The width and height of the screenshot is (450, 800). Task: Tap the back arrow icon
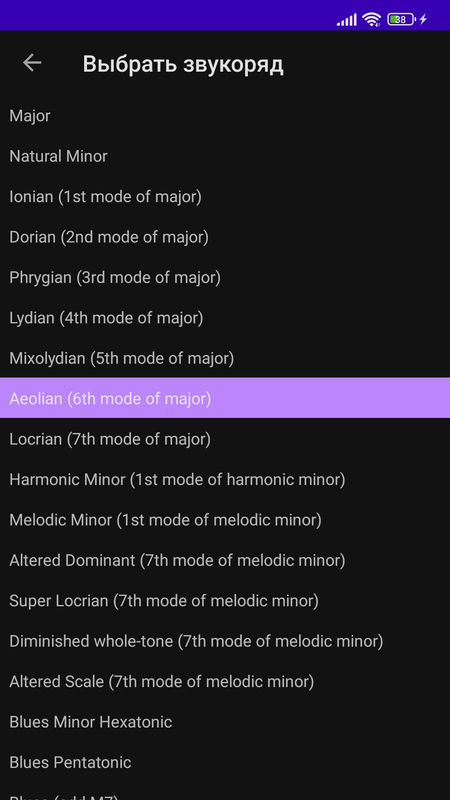pyautogui.click(x=32, y=63)
